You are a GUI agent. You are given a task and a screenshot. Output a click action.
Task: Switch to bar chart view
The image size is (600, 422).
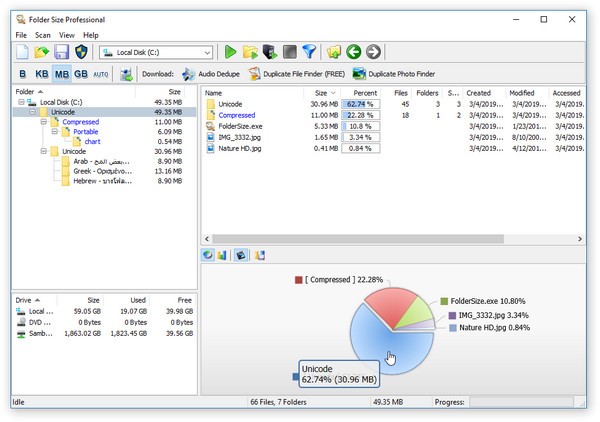pos(222,255)
